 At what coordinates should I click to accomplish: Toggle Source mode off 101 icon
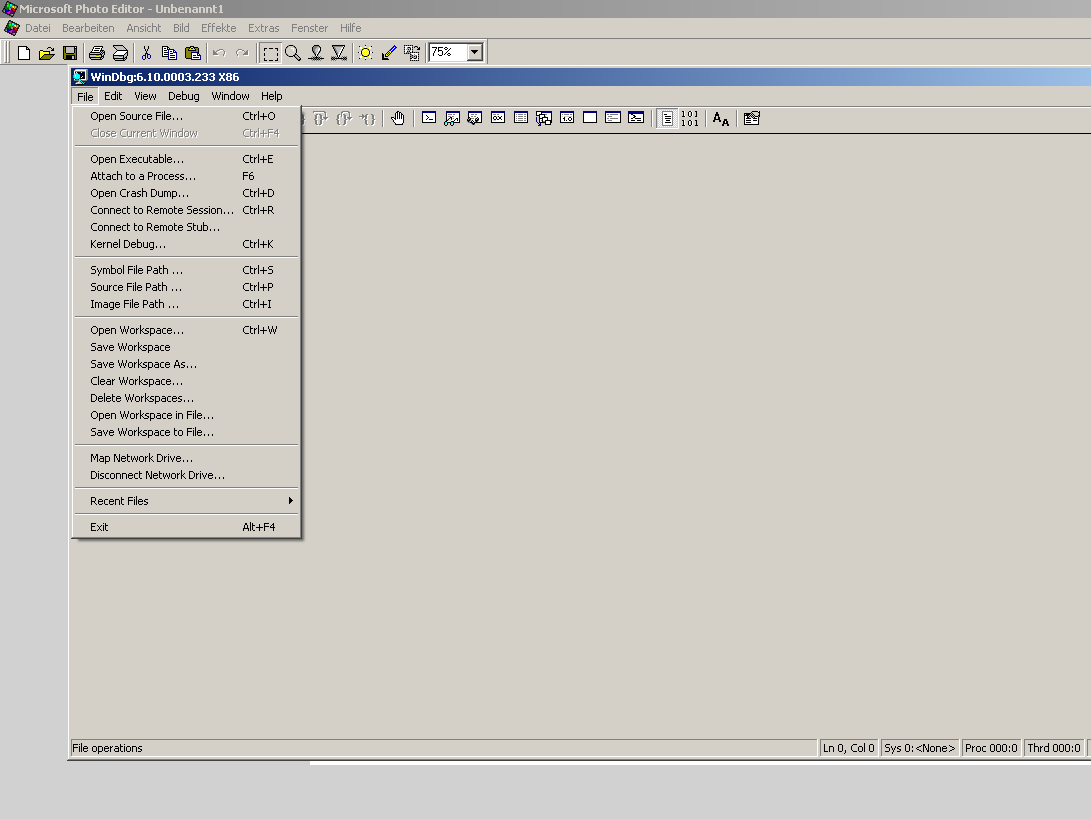click(690, 118)
